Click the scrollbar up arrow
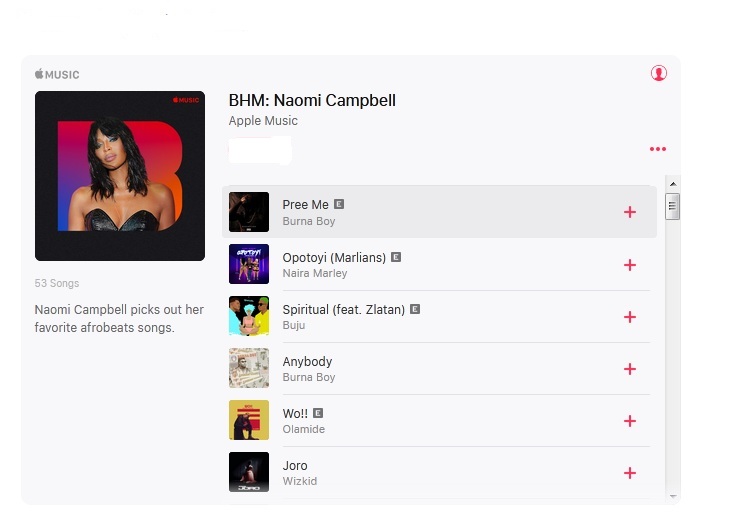This screenshot has width=749, height=529. point(673,184)
